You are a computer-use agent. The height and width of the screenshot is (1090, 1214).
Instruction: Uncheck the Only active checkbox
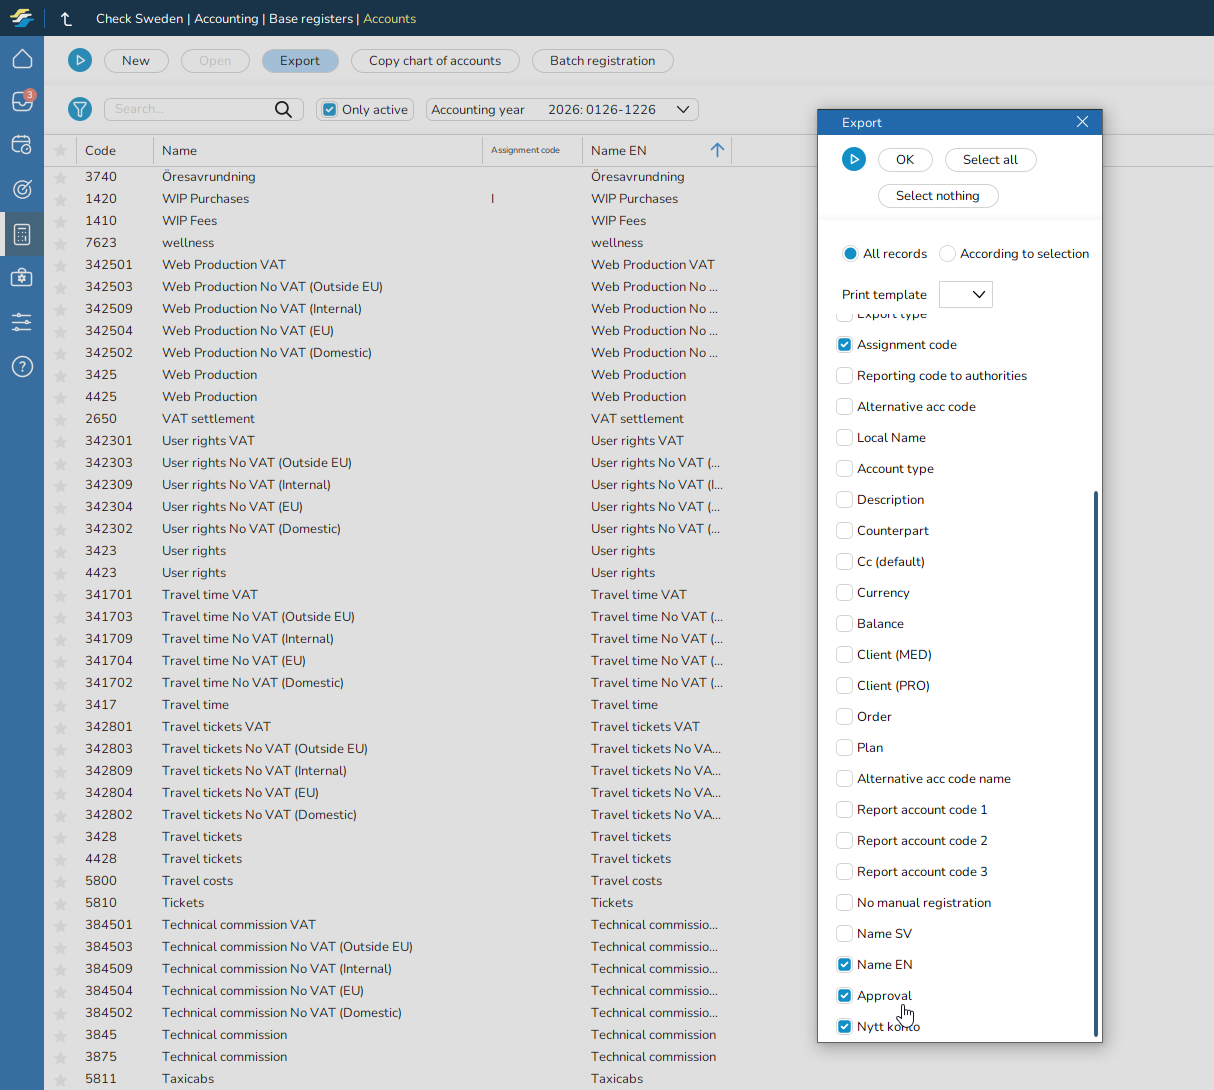[x=330, y=110]
